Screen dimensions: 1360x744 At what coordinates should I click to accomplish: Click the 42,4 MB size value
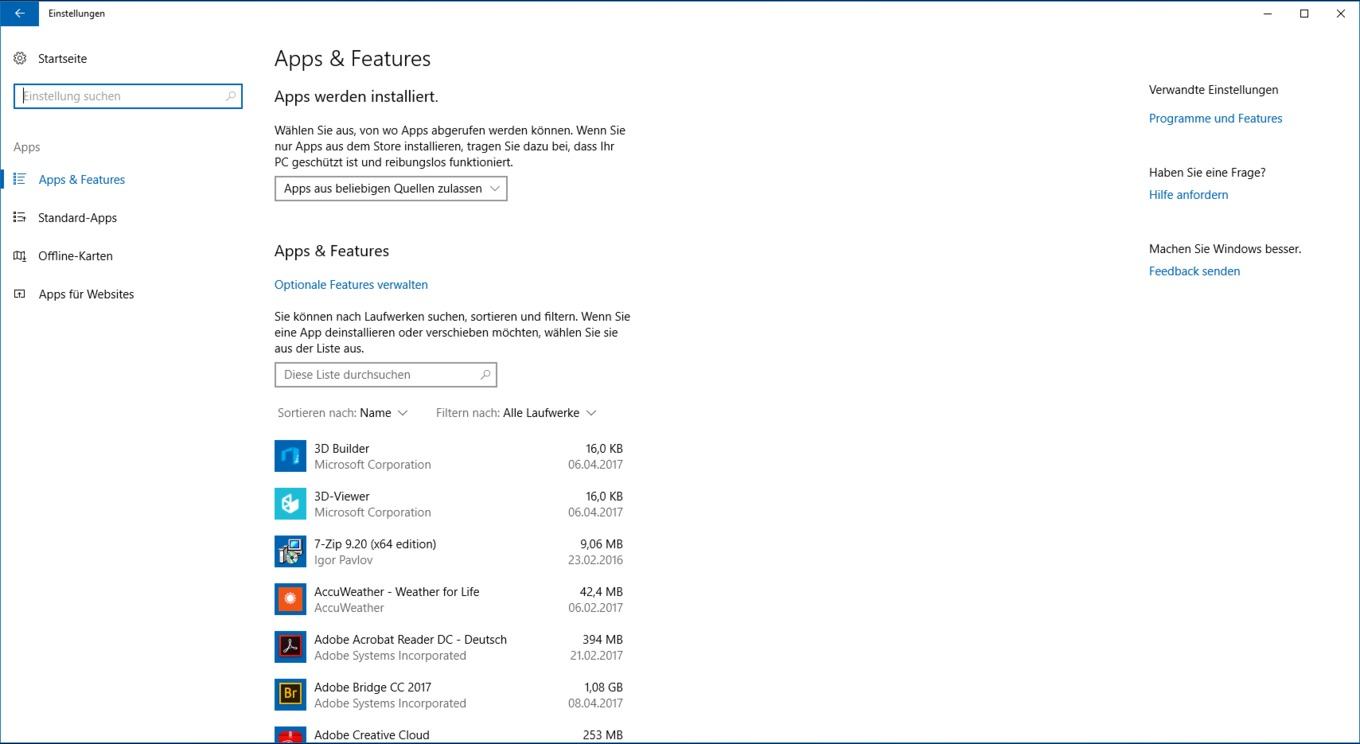[601, 592]
